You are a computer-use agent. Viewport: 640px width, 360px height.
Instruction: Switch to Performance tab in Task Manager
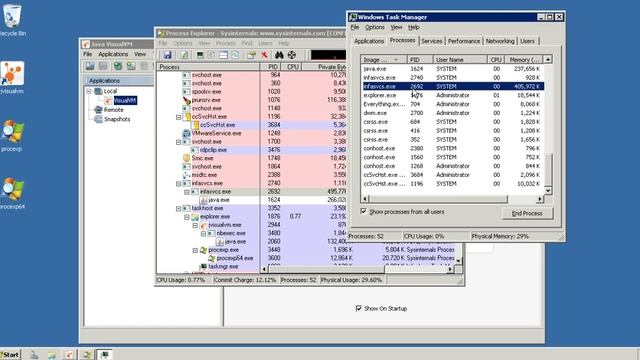(464, 41)
